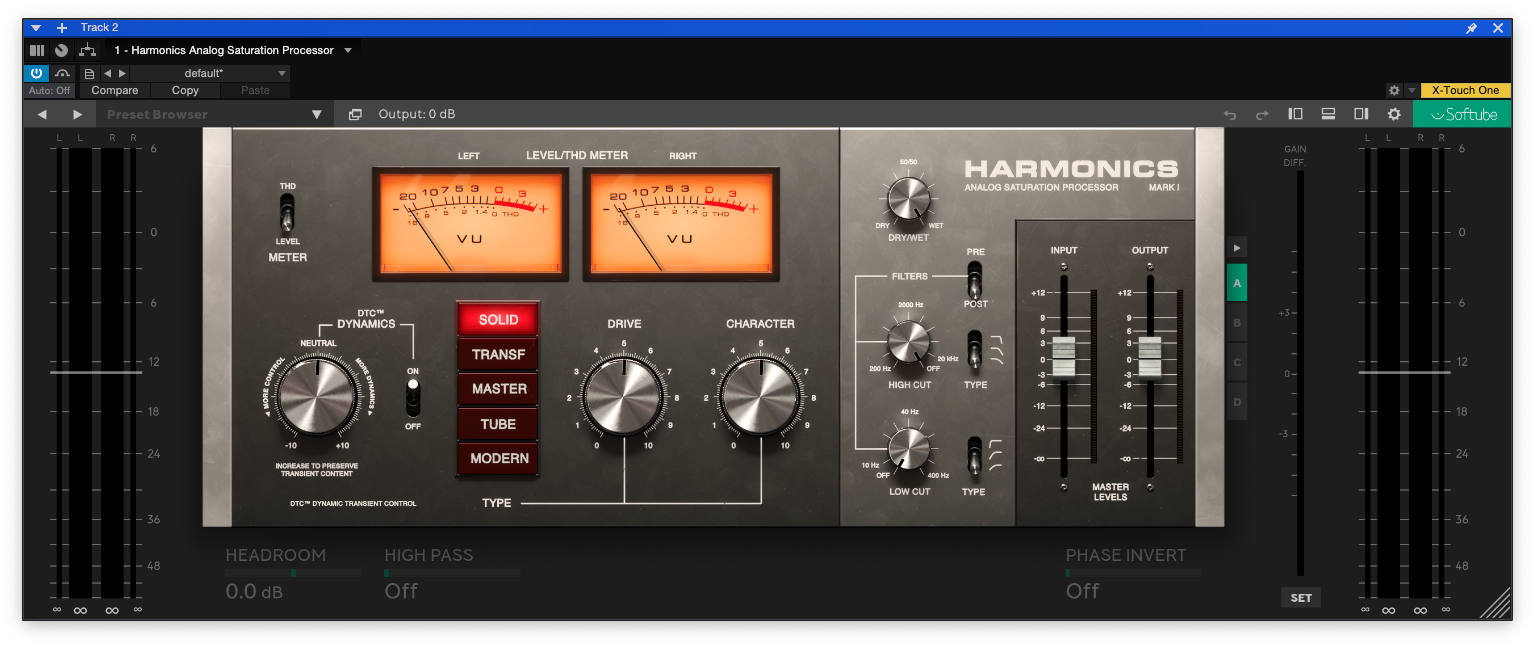Click the green Softube logo button
This screenshot has height=647, width=1535.
click(1462, 114)
